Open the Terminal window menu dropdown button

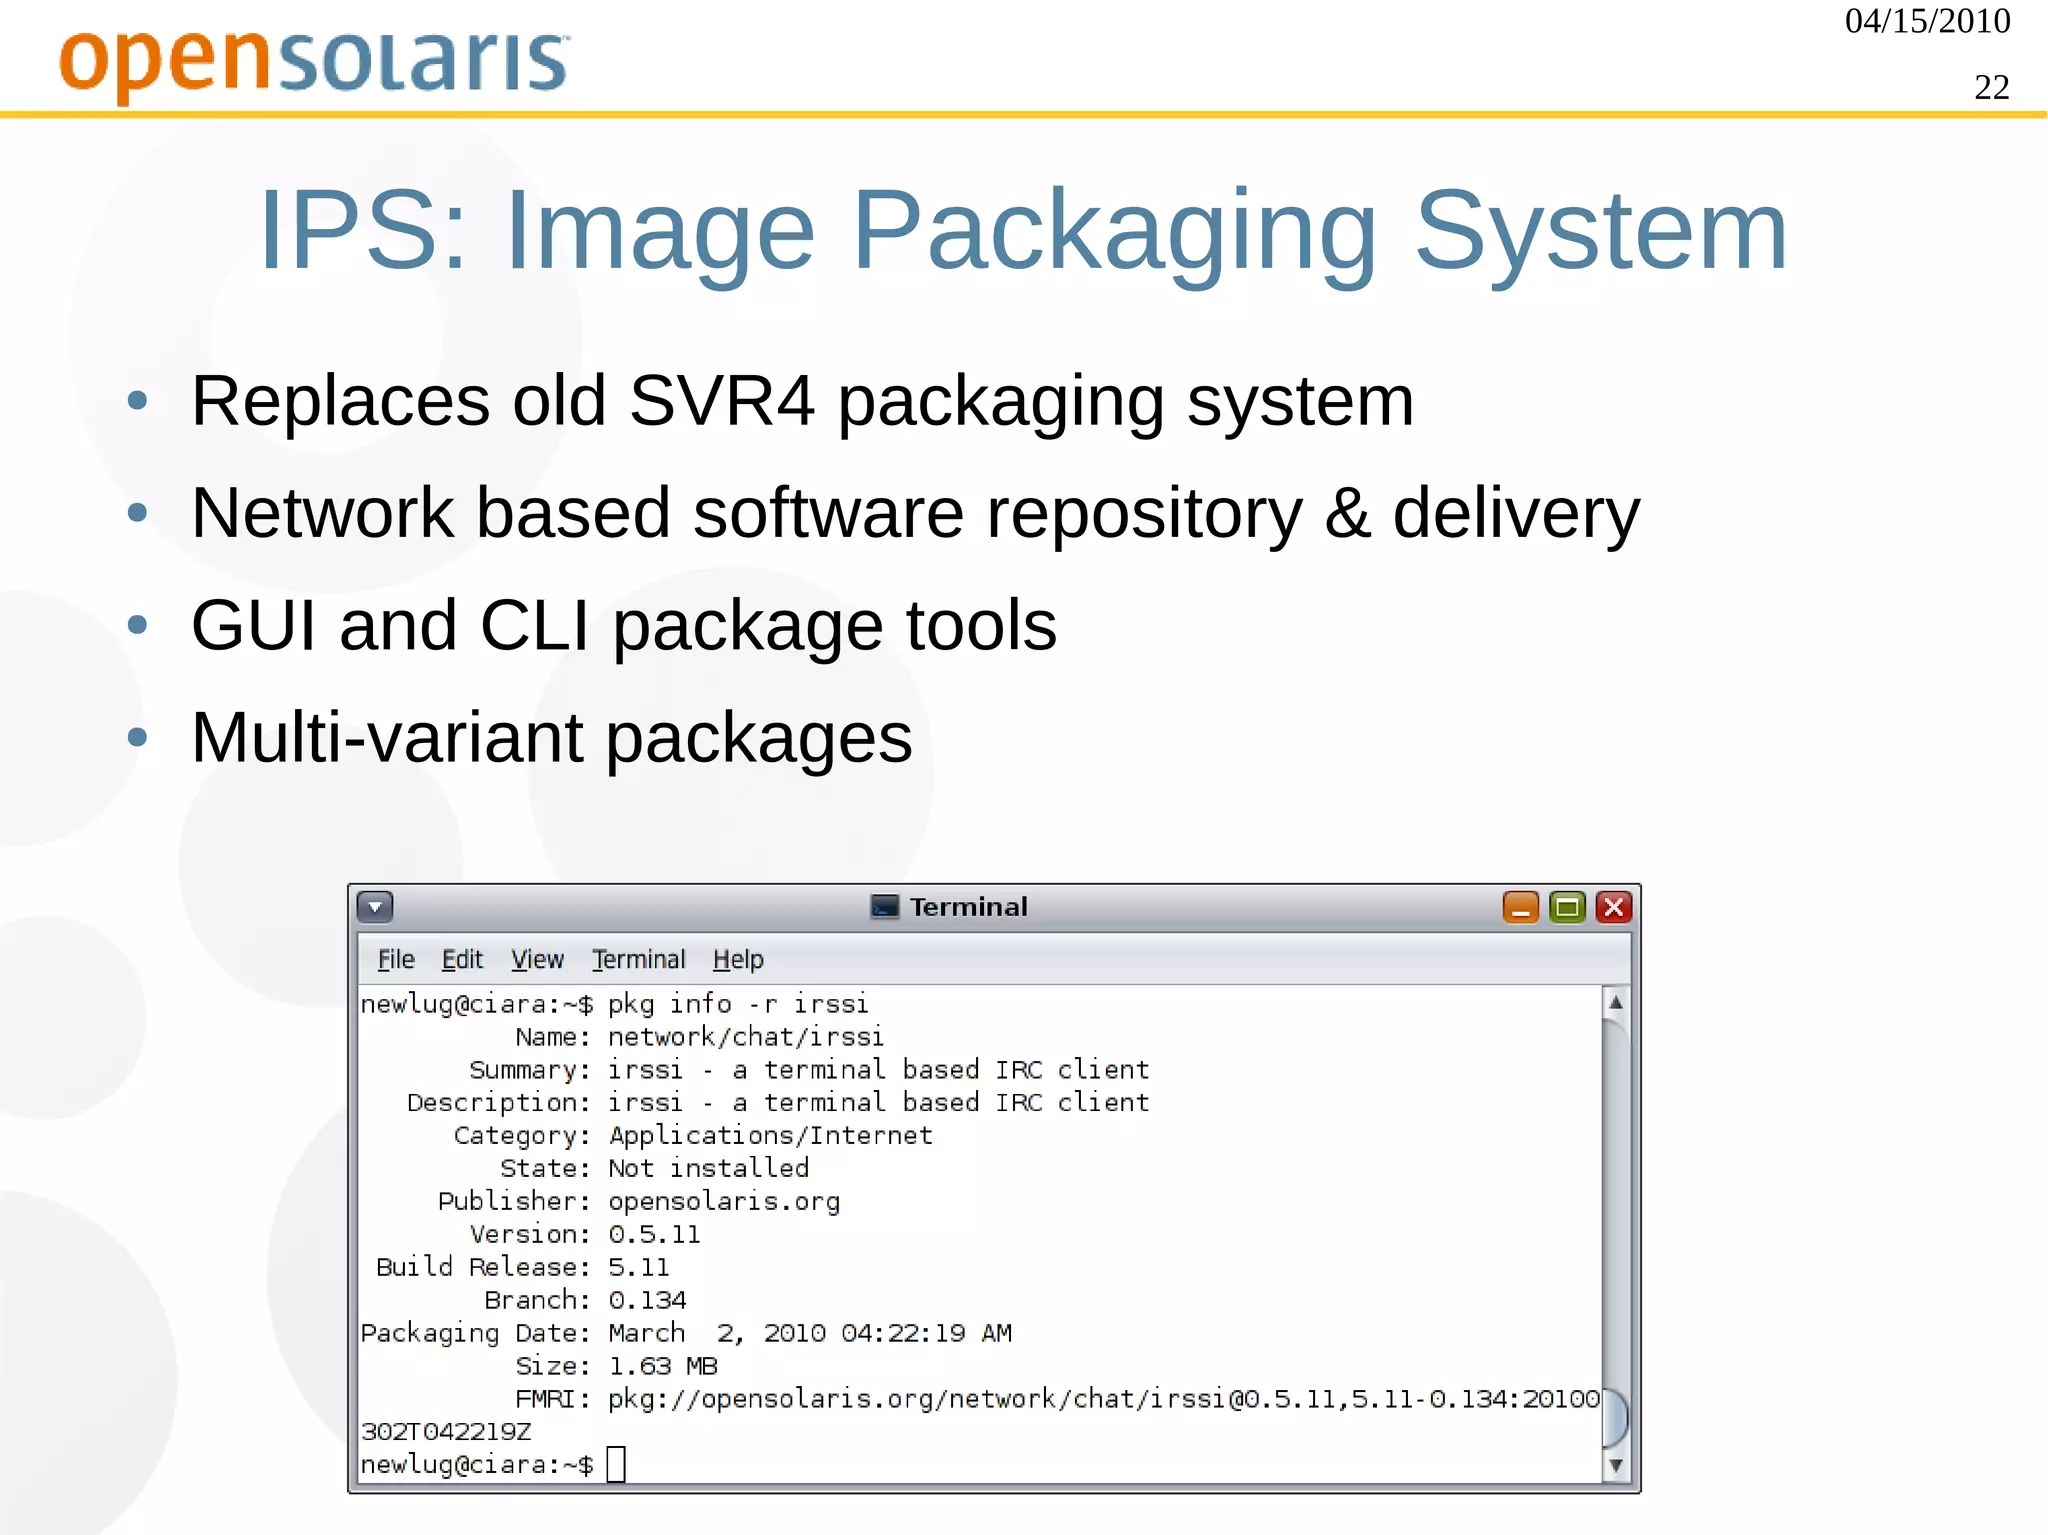(375, 907)
